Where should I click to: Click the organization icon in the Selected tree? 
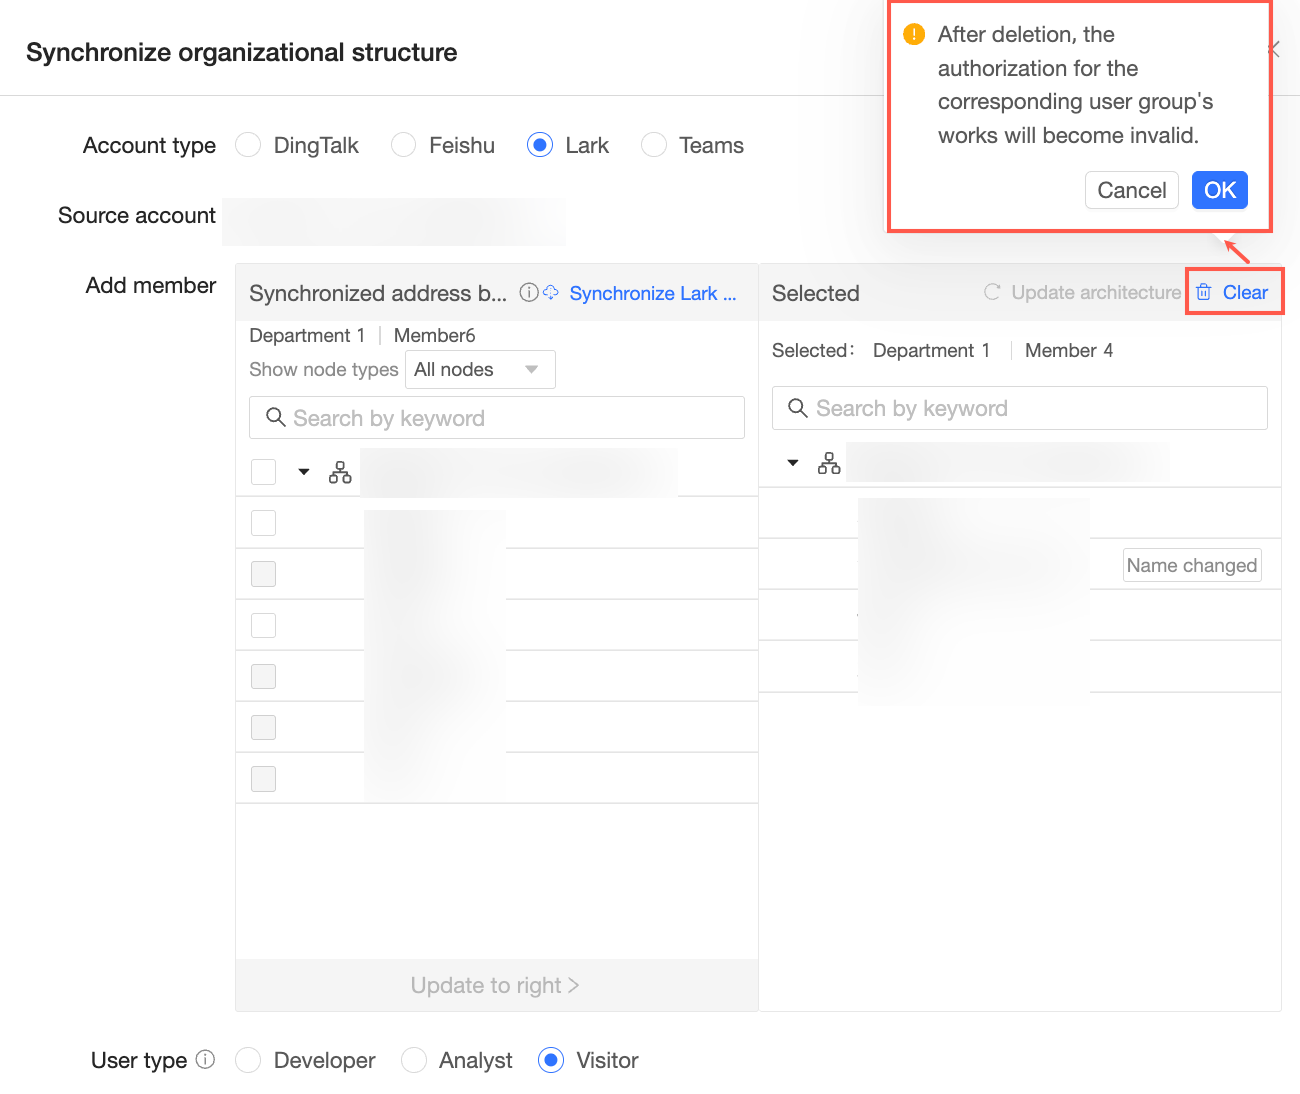point(829,463)
